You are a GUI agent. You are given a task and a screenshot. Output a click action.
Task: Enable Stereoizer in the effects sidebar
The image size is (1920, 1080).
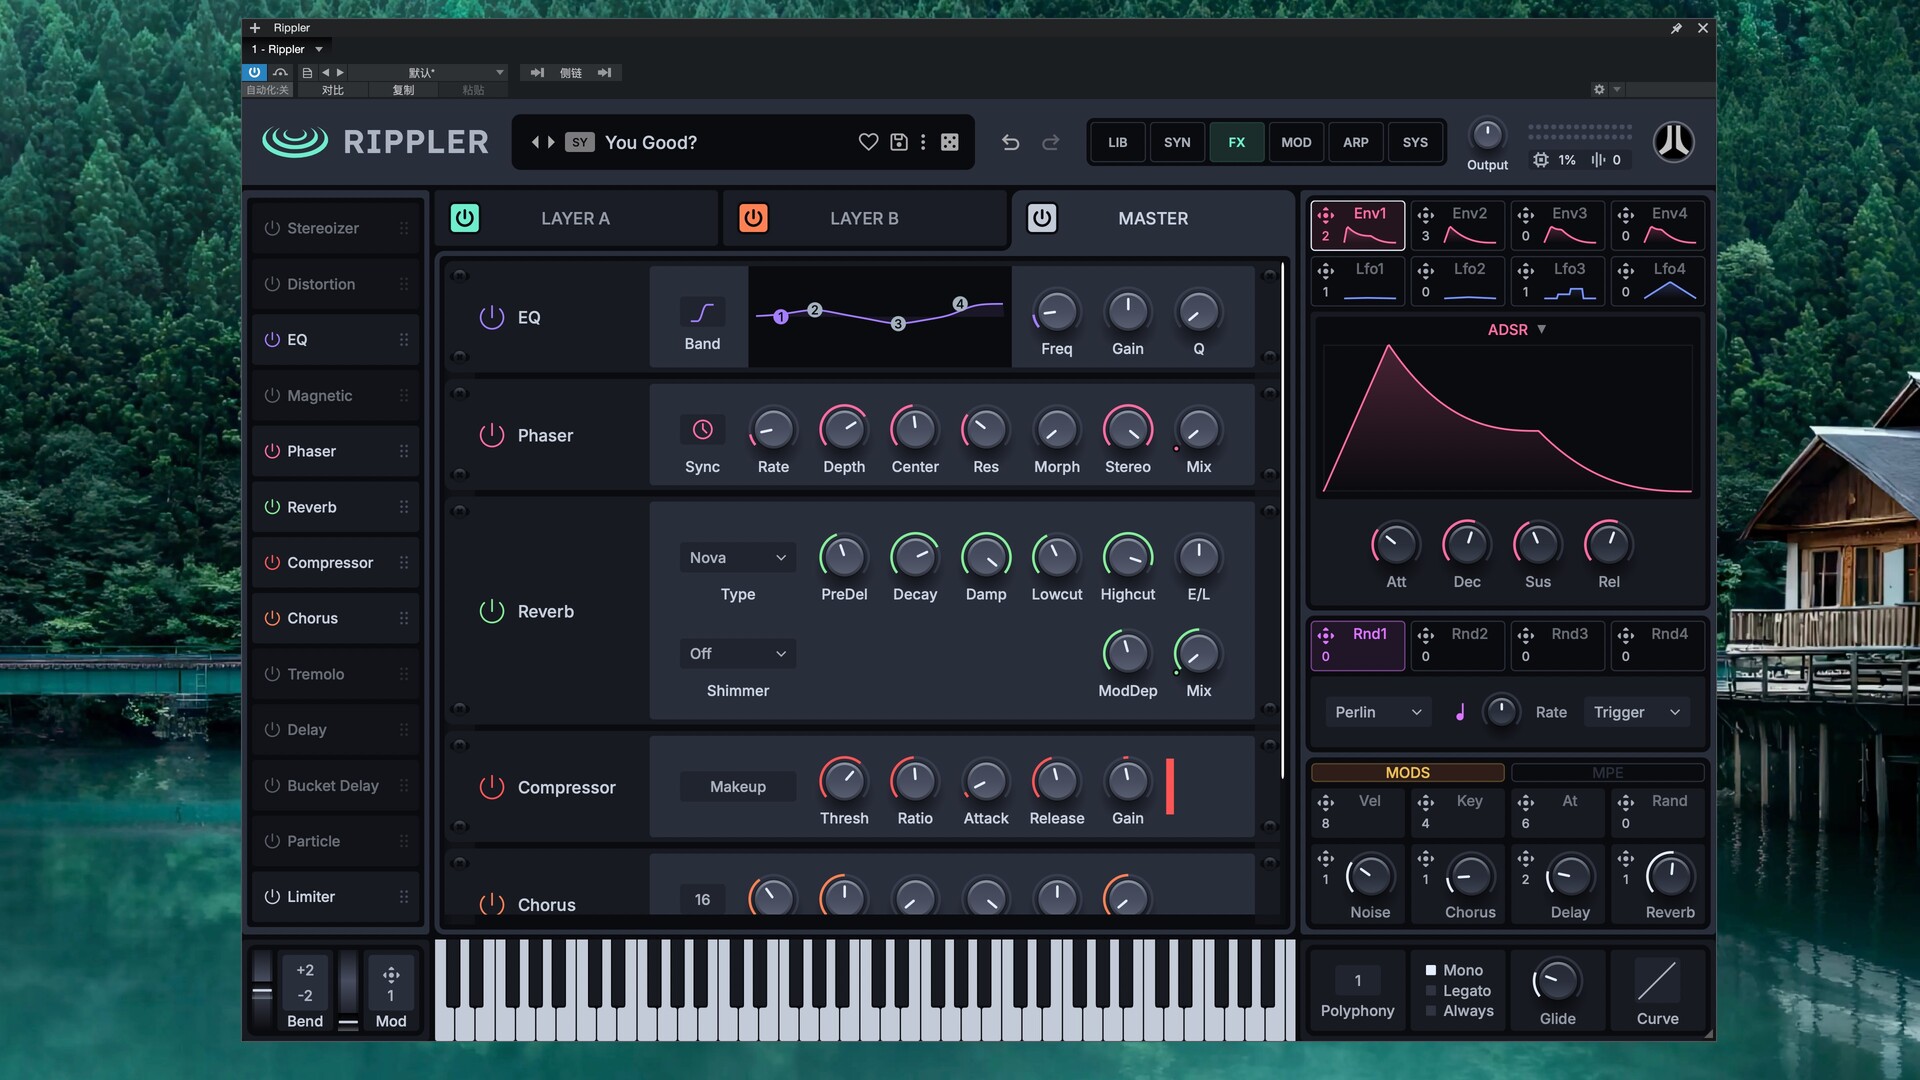pyautogui.click(x=272, y=228)
